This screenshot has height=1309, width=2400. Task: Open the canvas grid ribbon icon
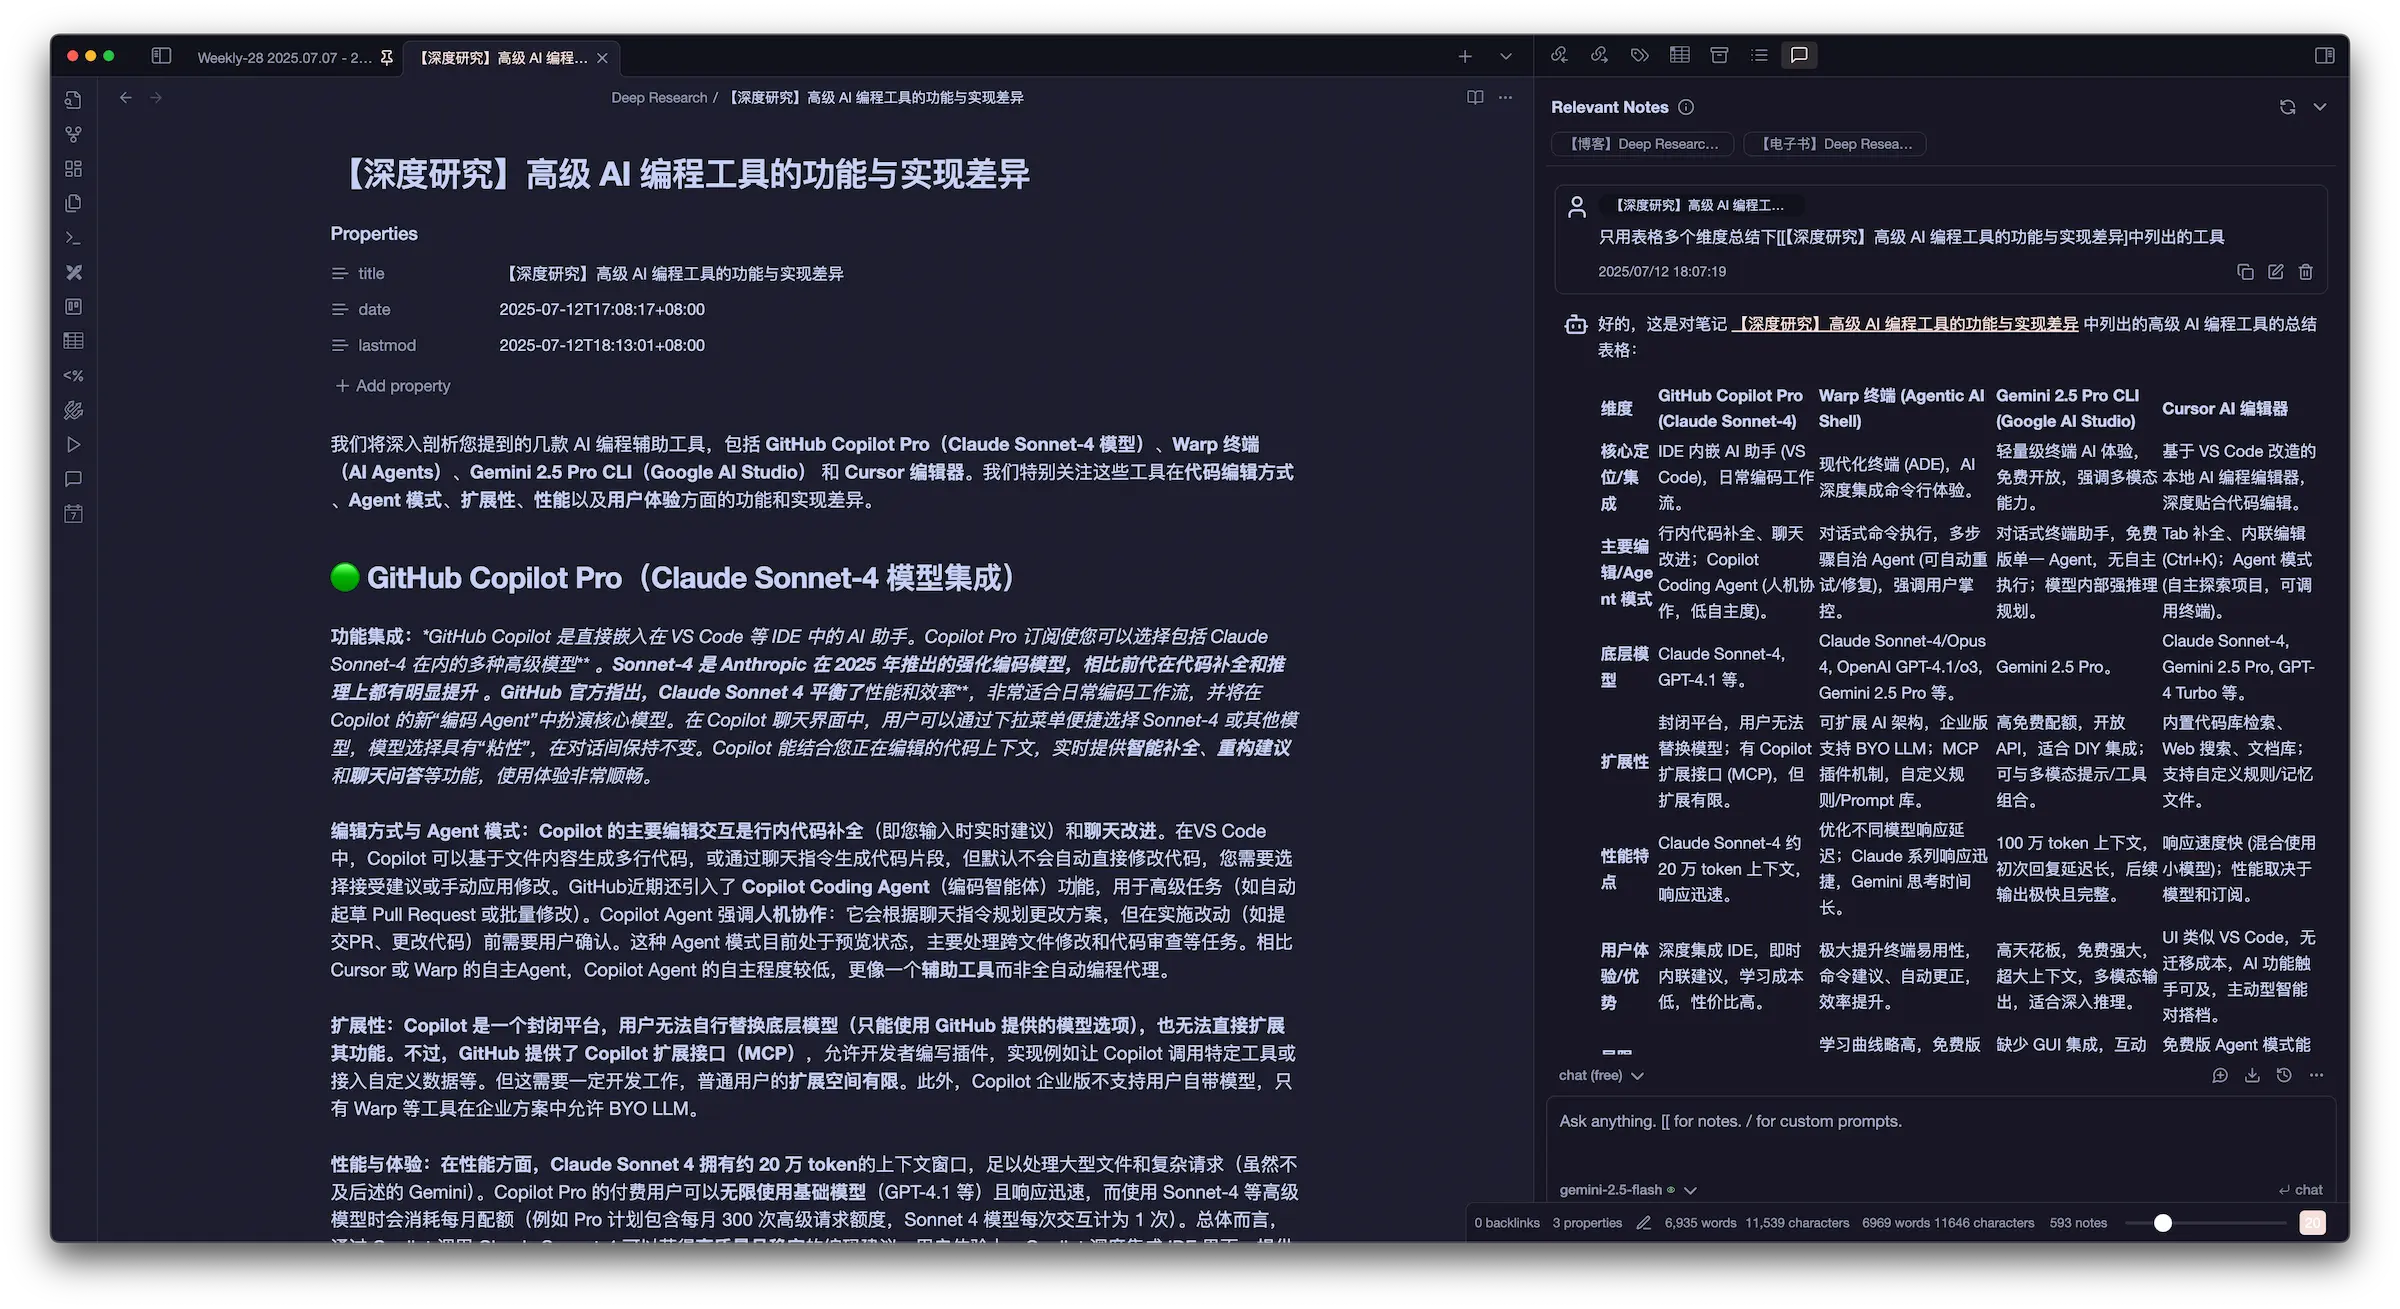coord(73,169)
